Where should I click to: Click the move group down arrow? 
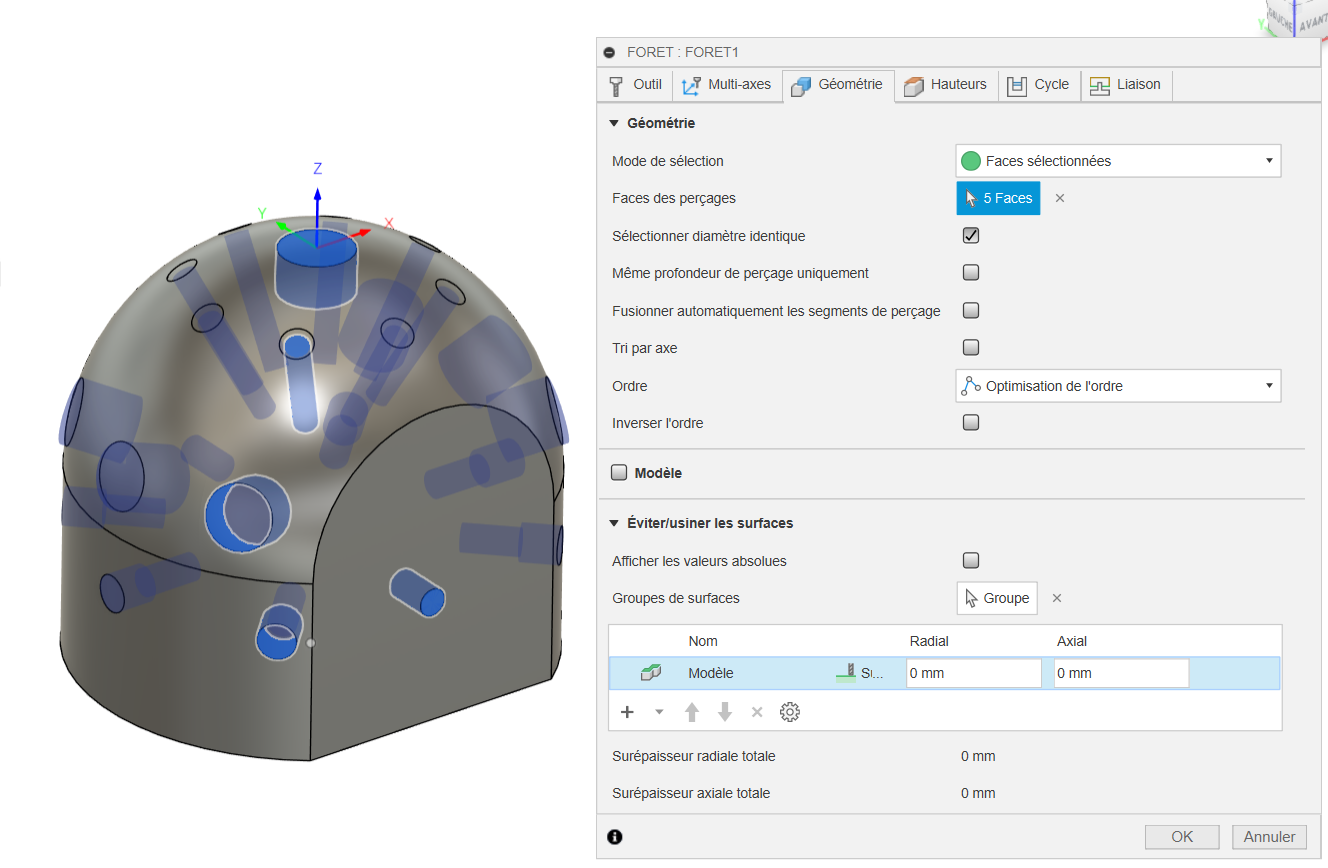pos(725,712)
